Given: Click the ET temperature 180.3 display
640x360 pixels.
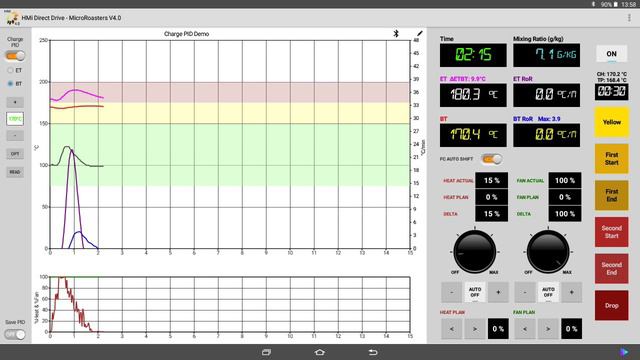Looking at the screenshot, I should 473,95.
